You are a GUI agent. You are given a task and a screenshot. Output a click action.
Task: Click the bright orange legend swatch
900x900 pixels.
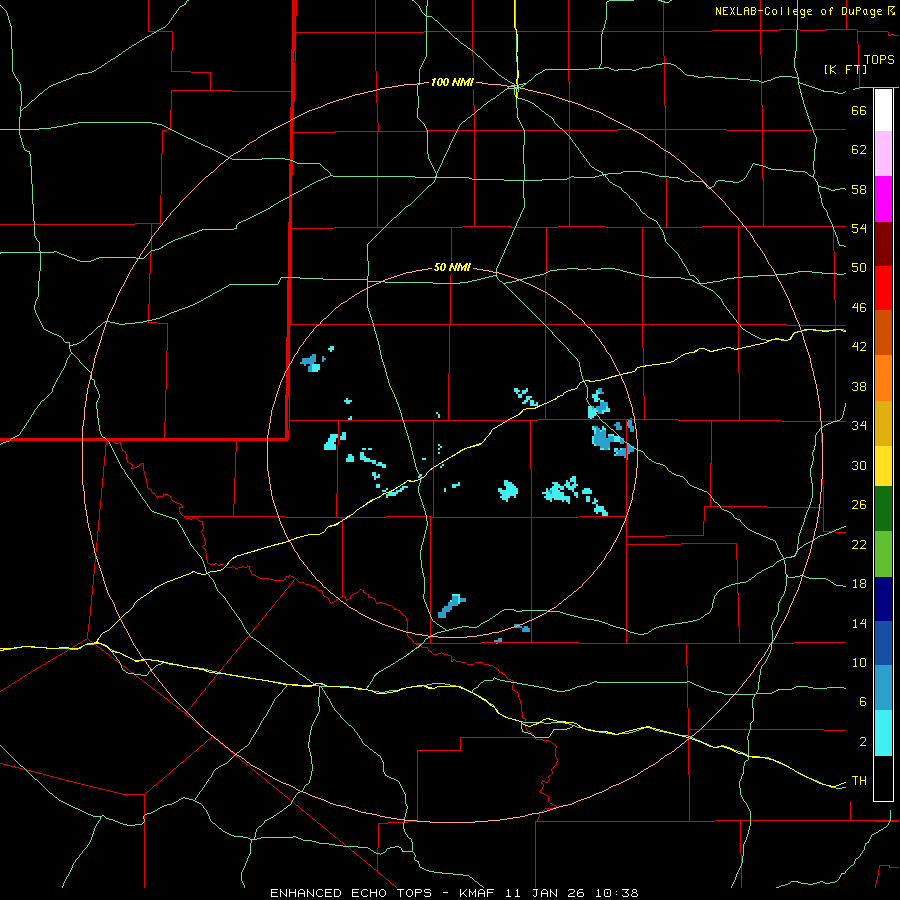point(883,378)
